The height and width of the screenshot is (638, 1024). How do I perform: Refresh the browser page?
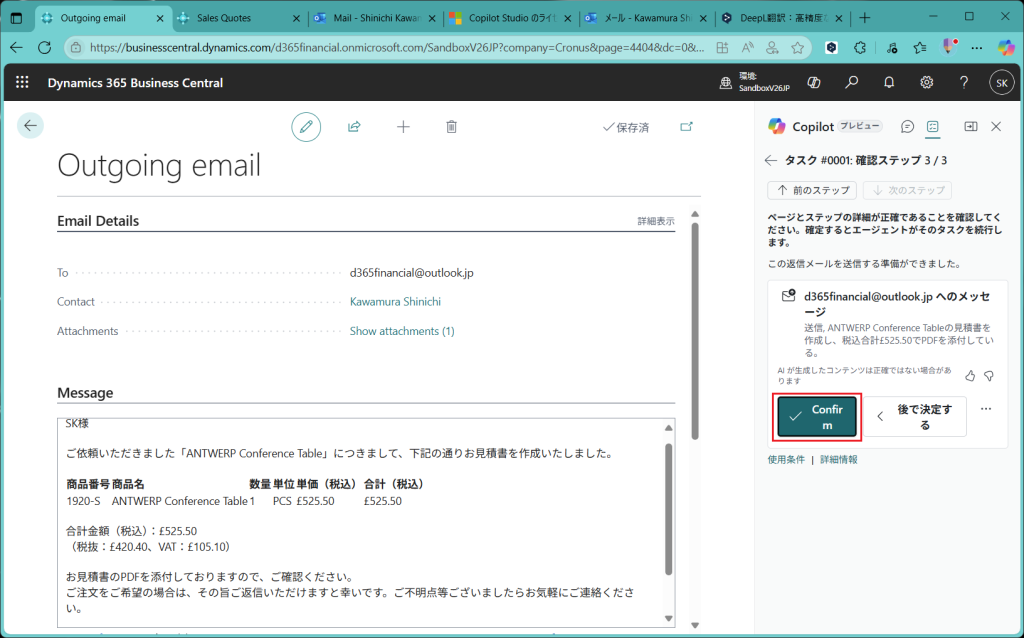click(44, 48)
